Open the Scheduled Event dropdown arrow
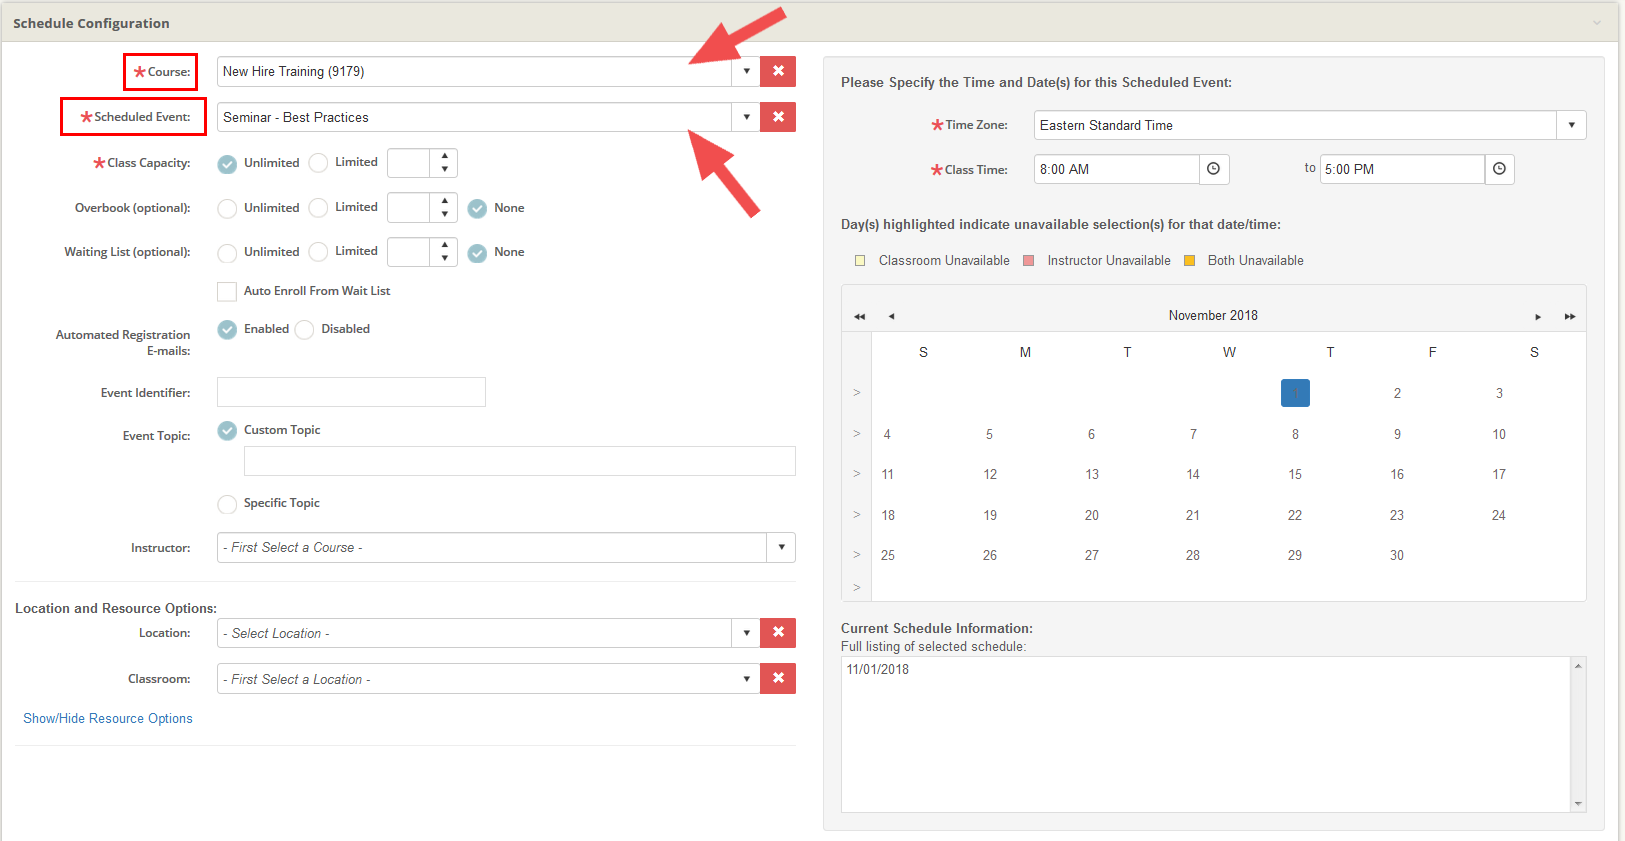The height and width of the screenshot is (841, 1625). point(746,117)
